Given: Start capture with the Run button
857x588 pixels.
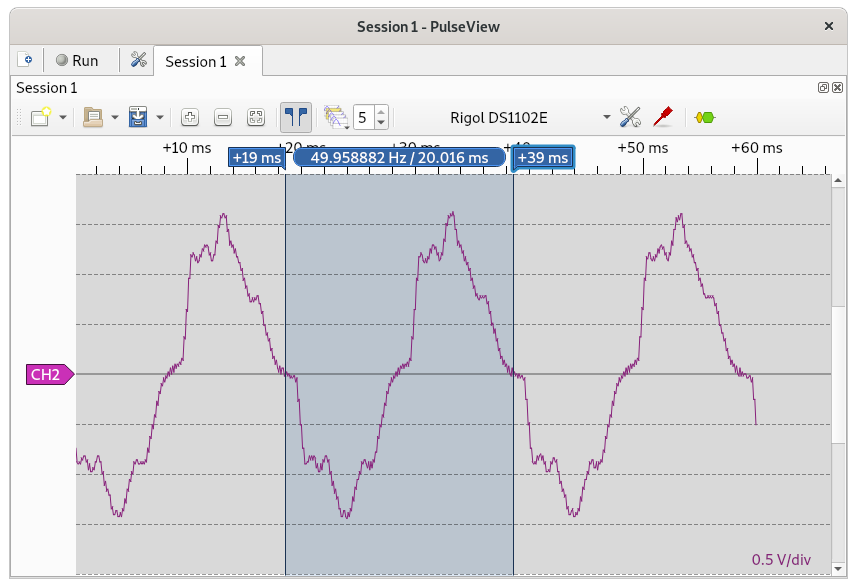Looking at the screenshot, I should coord(77,60).
